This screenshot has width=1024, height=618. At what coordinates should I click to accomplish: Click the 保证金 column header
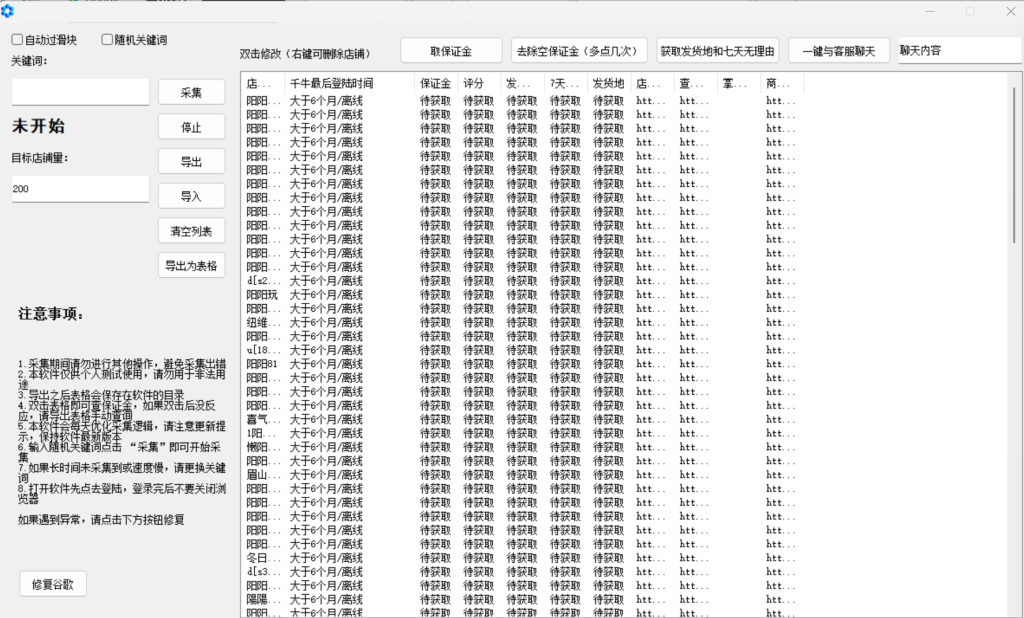(434, 83)
